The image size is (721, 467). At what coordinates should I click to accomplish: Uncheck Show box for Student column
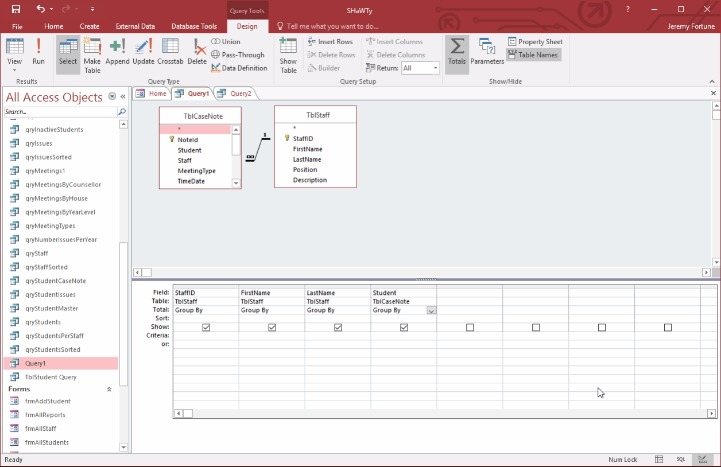click(404, 327)
